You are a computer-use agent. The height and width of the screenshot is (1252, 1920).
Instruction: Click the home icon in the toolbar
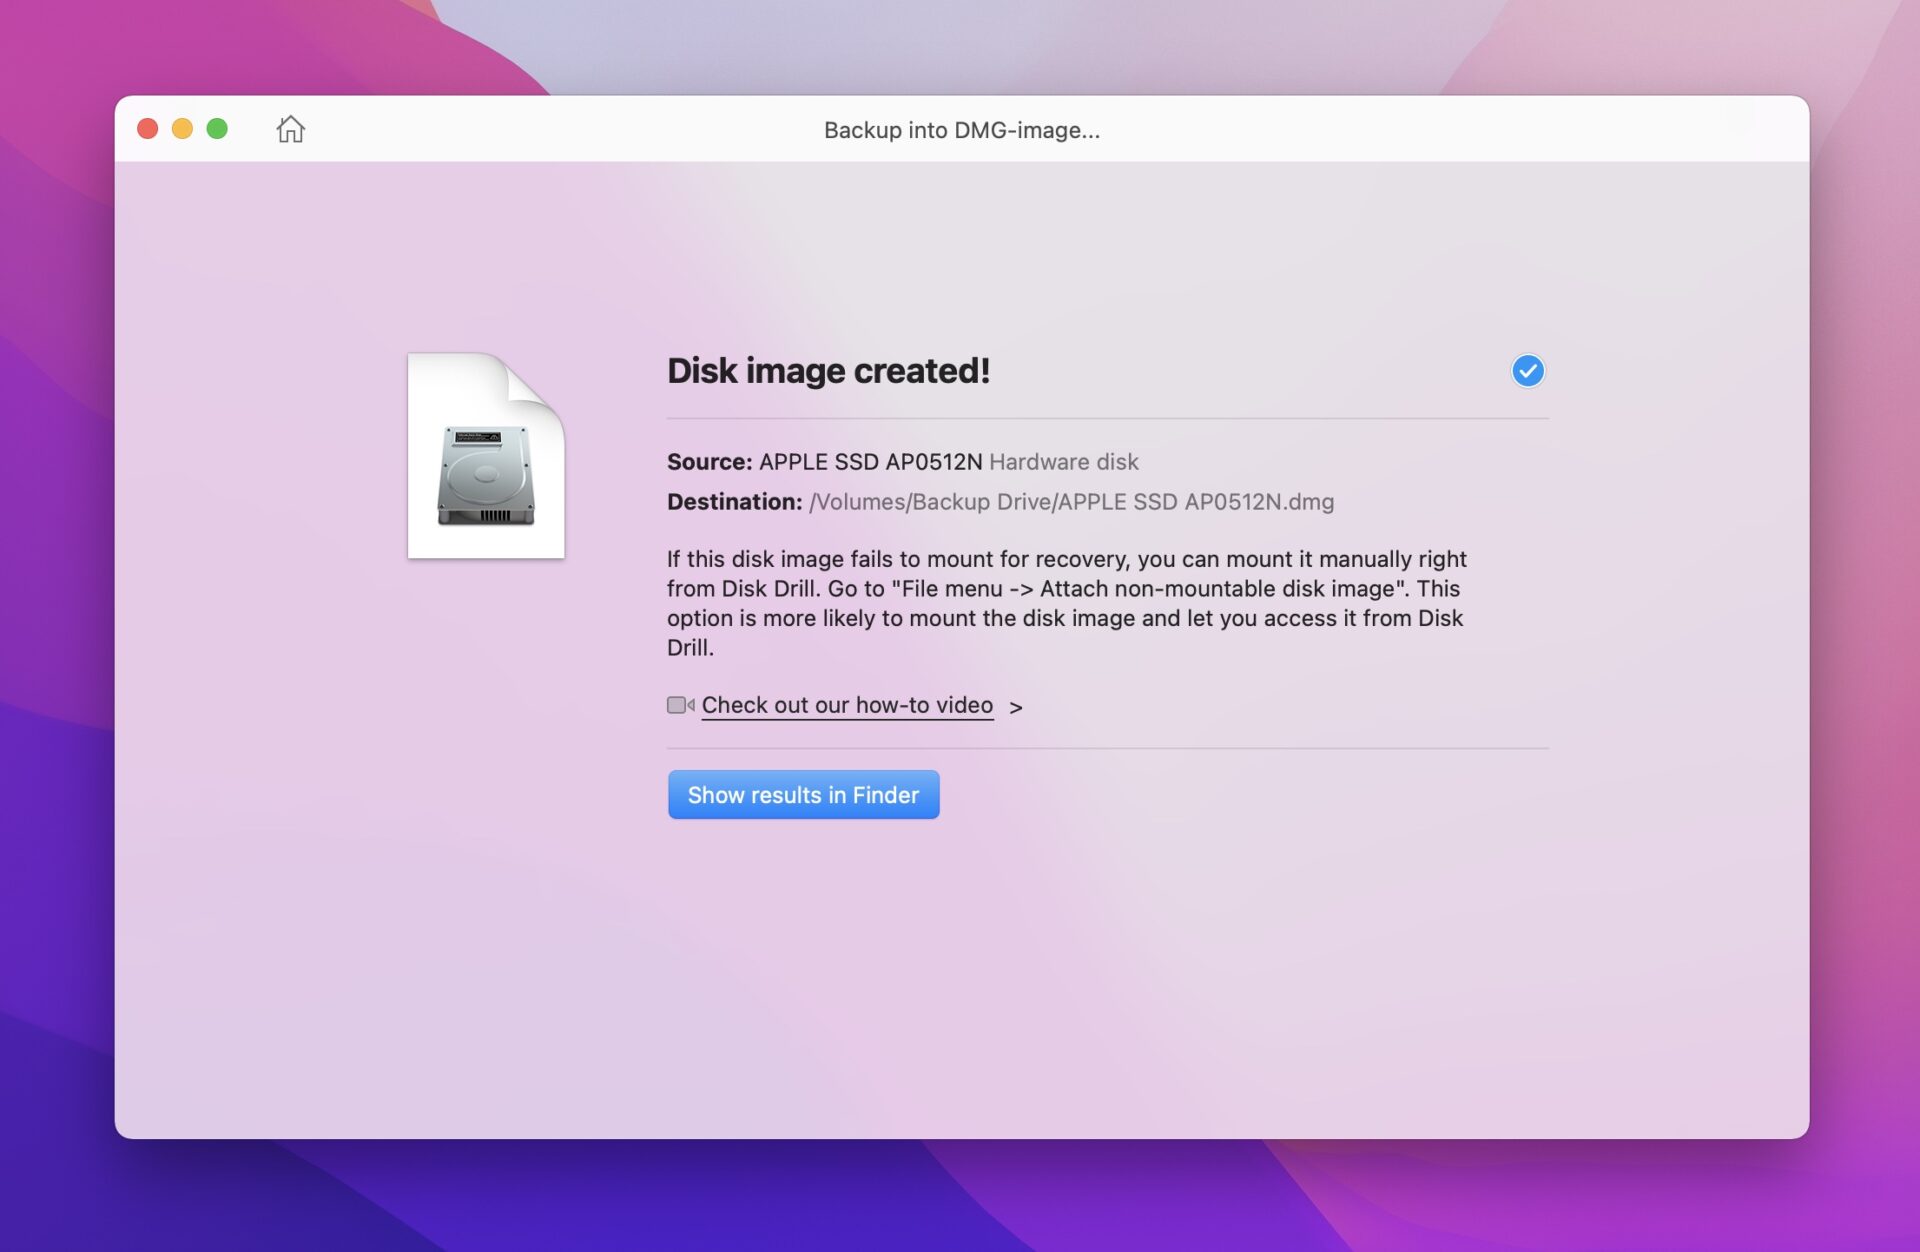pos(290,129)
